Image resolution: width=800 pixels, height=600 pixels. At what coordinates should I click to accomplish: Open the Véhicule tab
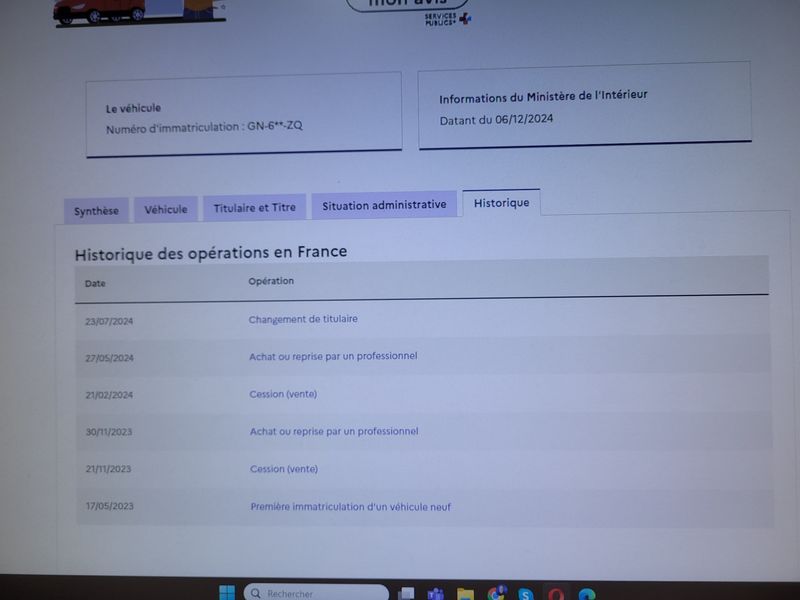[x=166, y=209]
